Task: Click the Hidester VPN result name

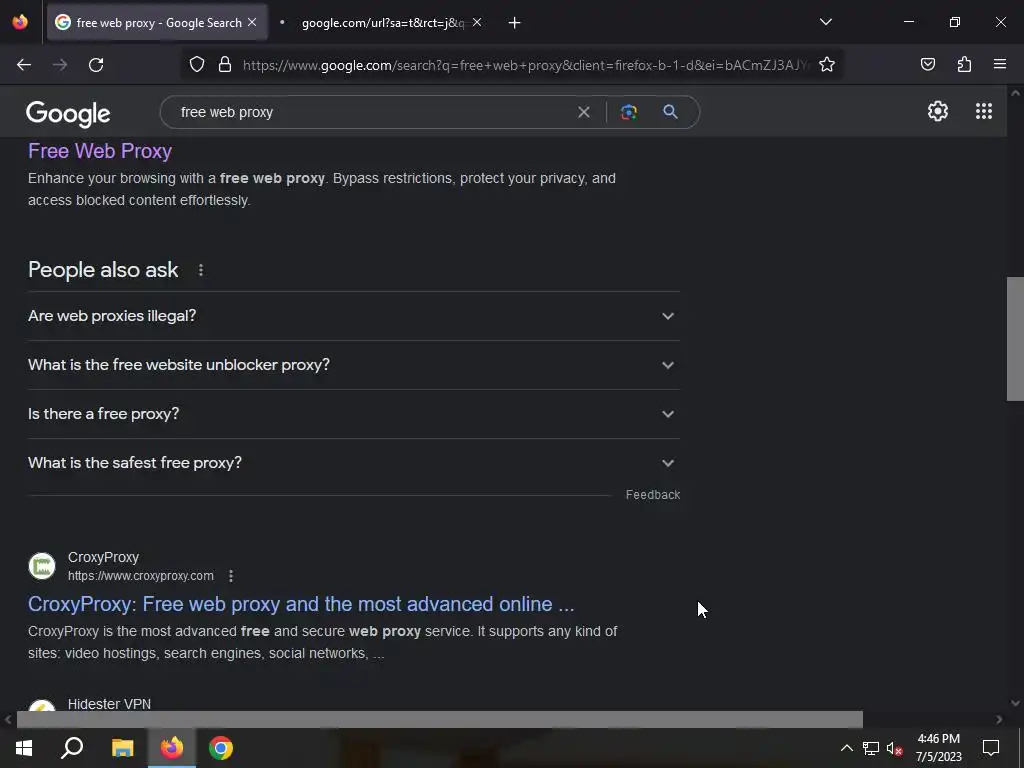Action: [109, 704]
